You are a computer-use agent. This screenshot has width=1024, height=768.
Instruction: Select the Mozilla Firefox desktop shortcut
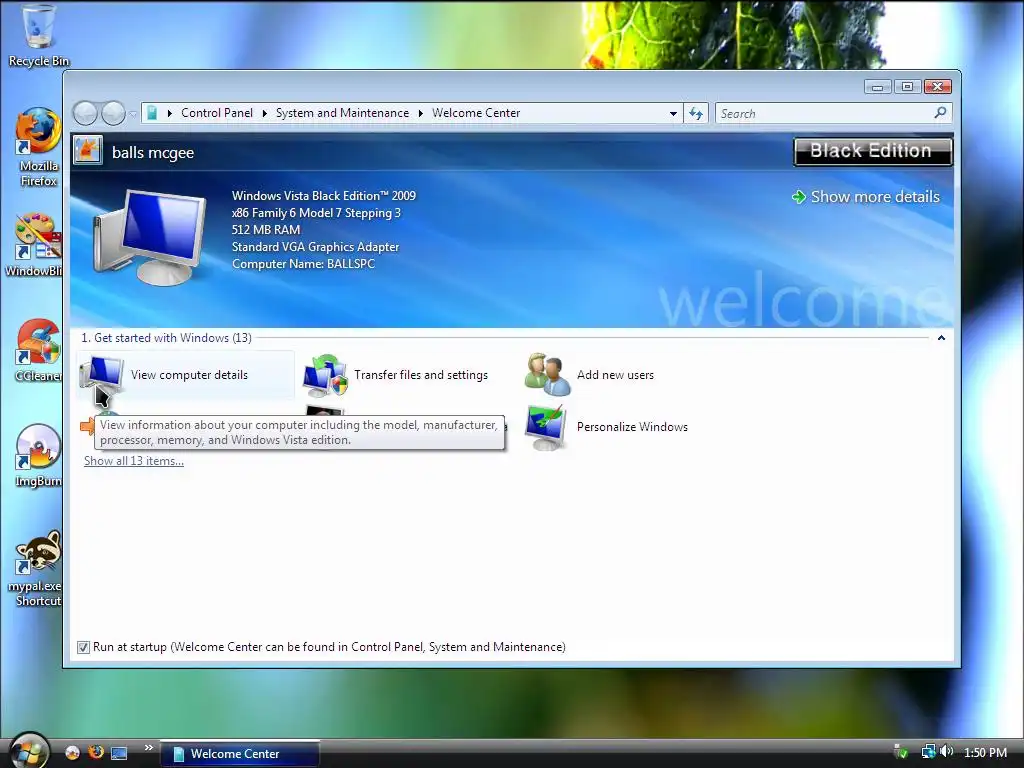pyautogui.click(x=38, y=147)
